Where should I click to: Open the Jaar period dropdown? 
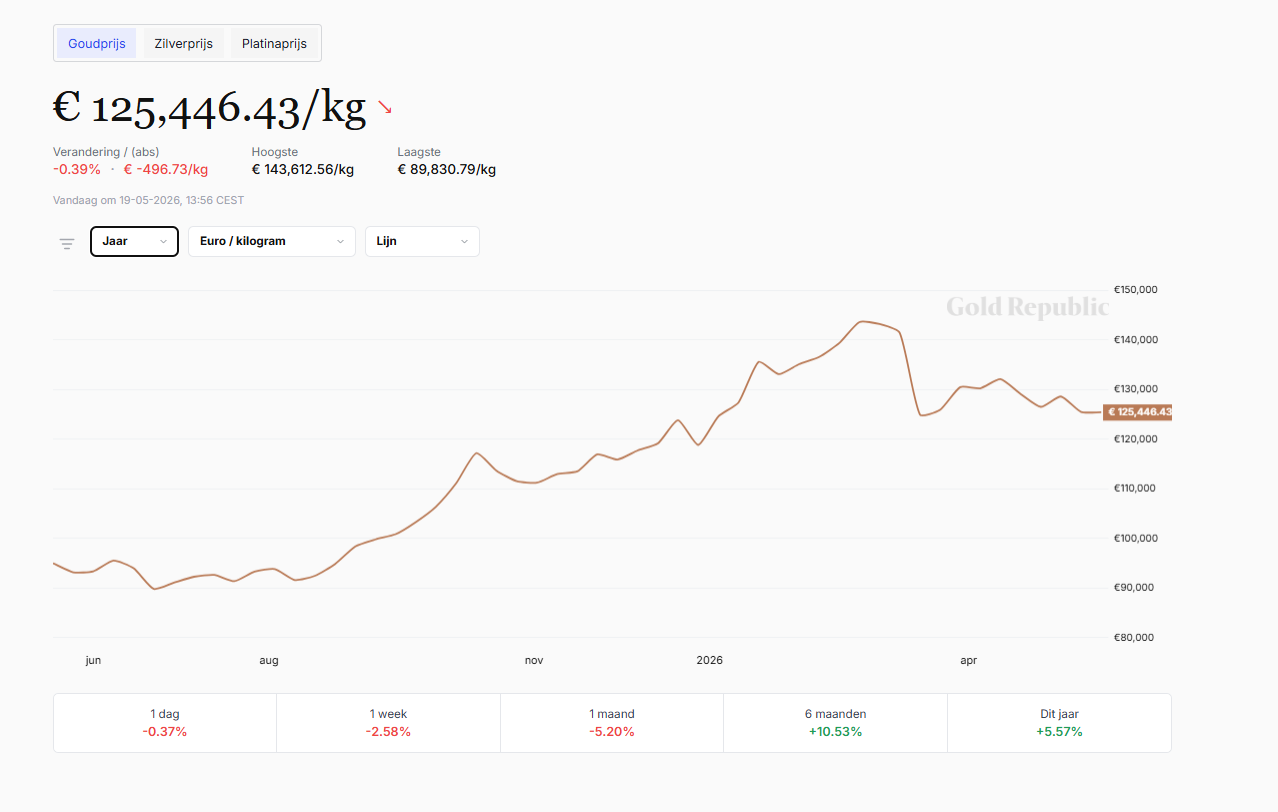pyautogui.click(x=134, y=242)
